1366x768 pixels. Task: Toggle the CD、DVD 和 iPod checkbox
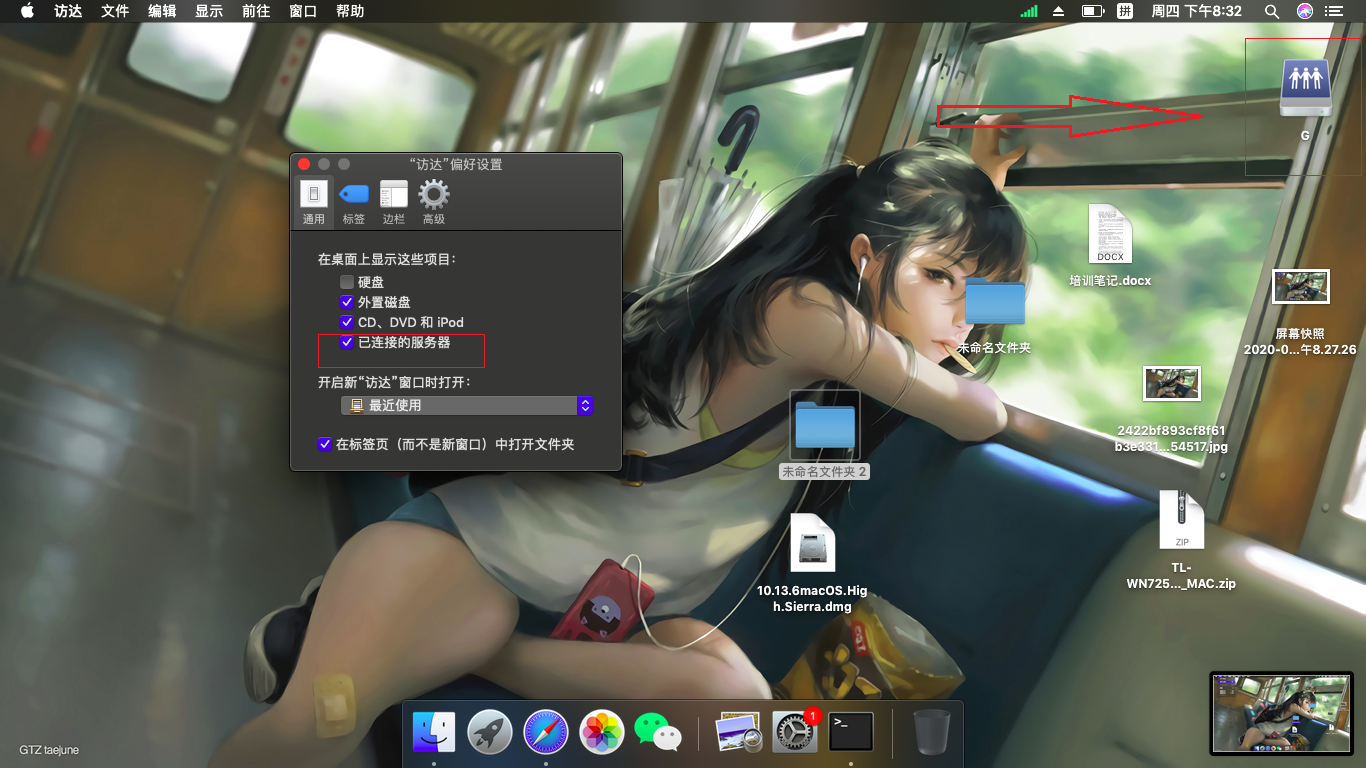point(347,322)
